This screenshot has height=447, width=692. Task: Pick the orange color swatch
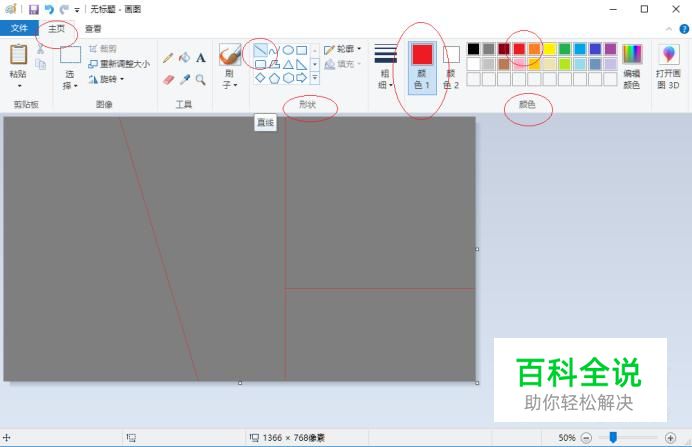point(534,49)
